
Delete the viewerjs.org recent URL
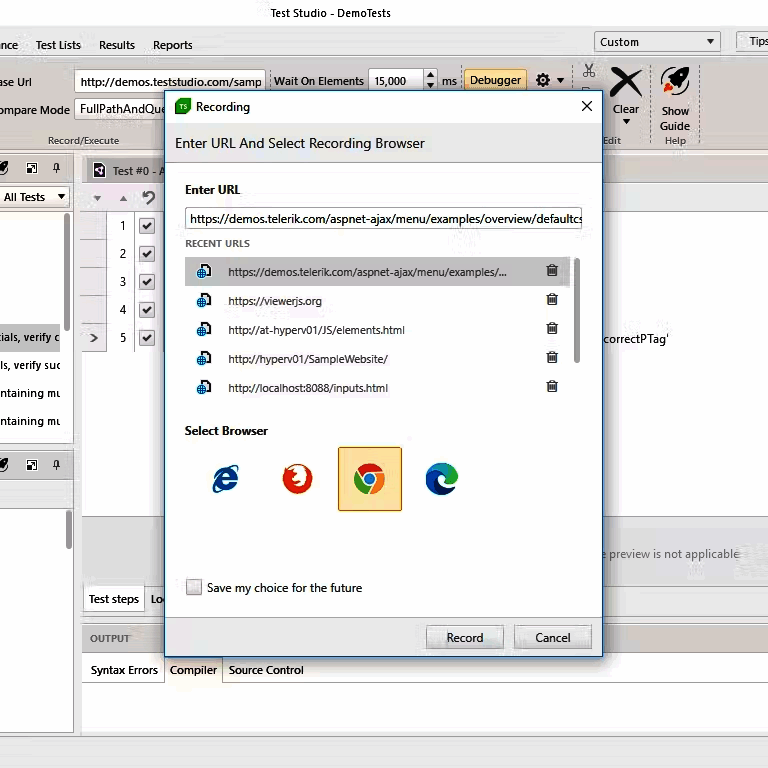coord(552,300)
